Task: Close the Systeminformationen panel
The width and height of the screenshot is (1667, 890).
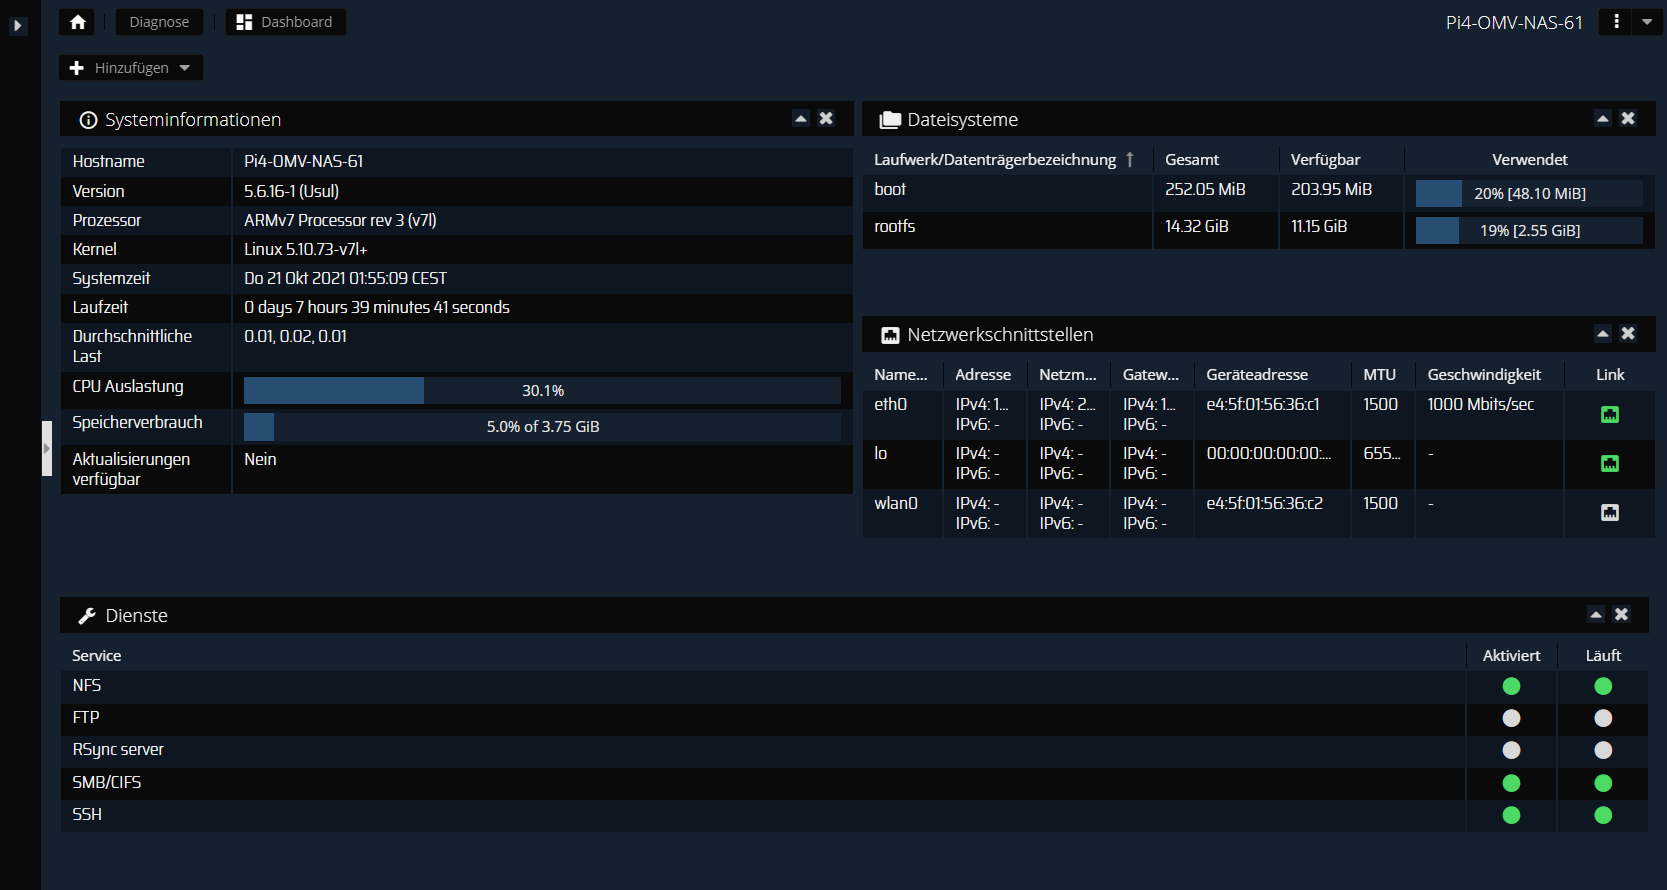Action: click(826, 118)
